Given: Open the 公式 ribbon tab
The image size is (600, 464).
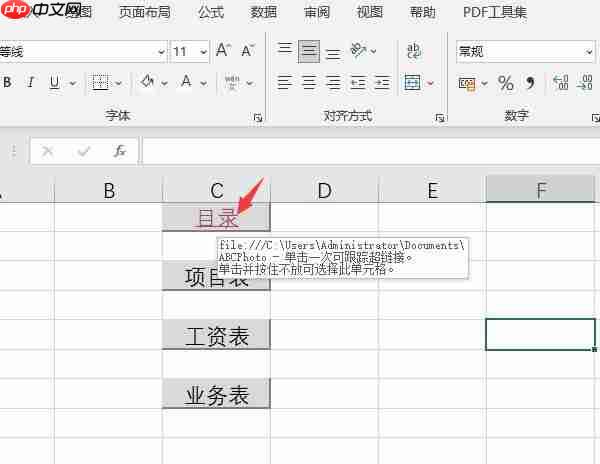Looking at the screenshot, I should click(211, 12).
